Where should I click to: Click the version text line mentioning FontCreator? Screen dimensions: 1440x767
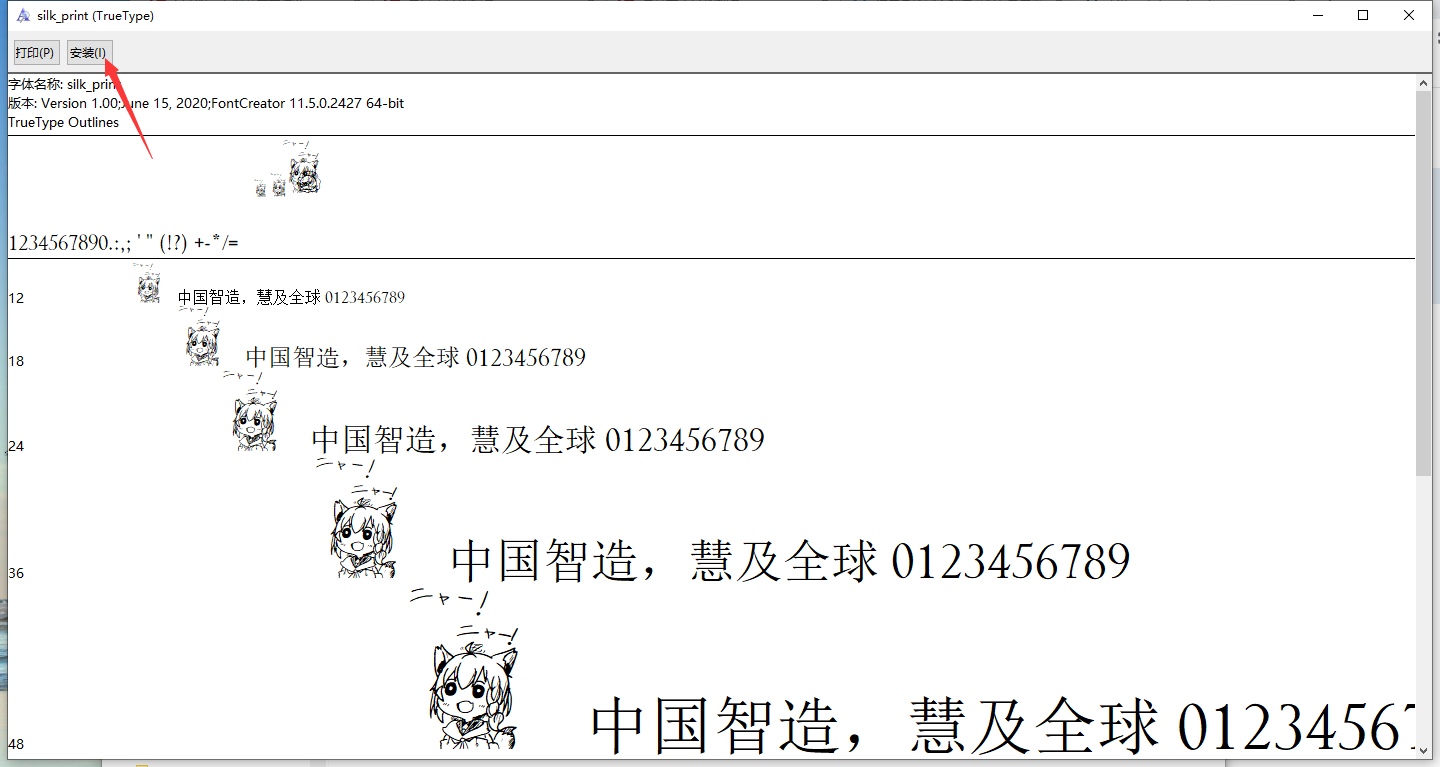pos(206,103)
